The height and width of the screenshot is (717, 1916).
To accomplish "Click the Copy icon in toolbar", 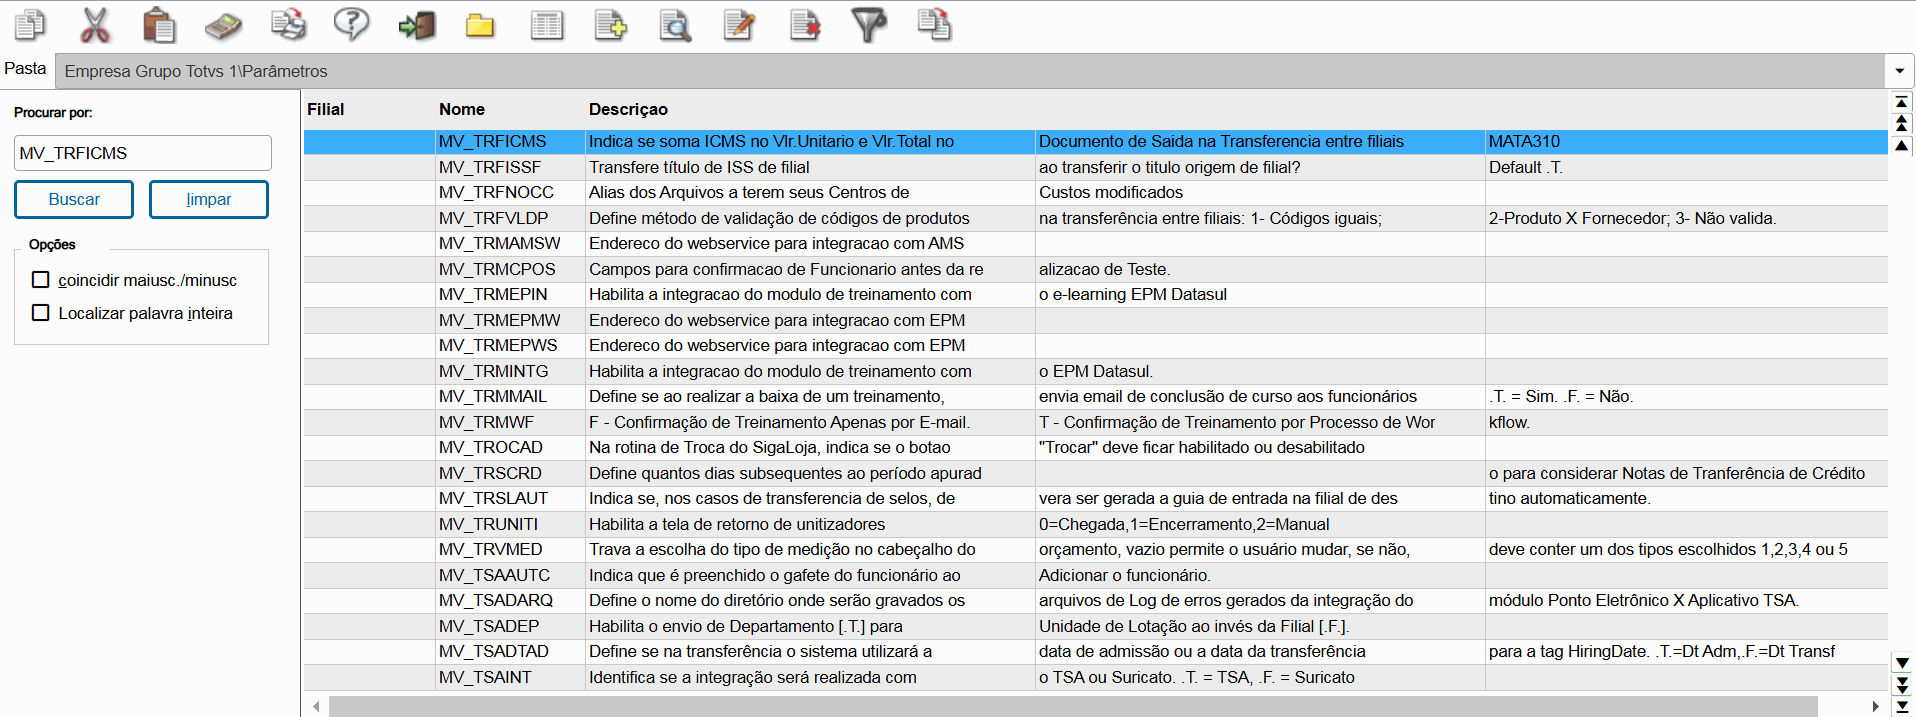I will 30,25.
